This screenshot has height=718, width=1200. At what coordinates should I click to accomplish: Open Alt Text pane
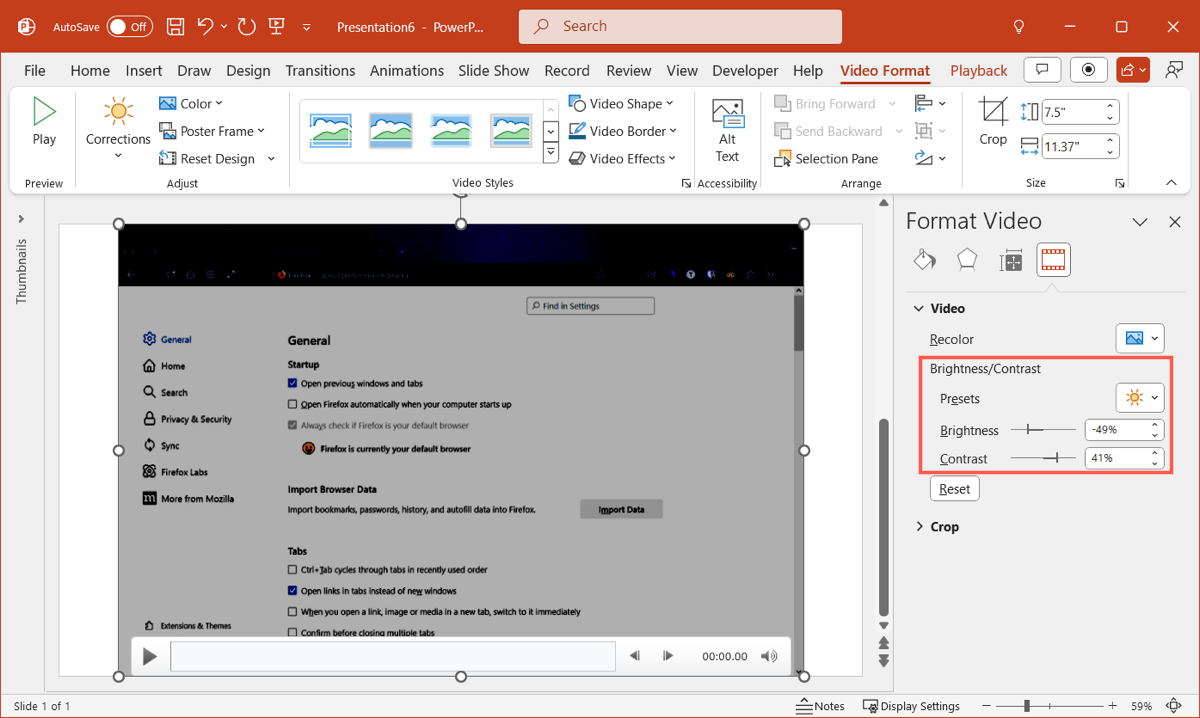[727, 130]
